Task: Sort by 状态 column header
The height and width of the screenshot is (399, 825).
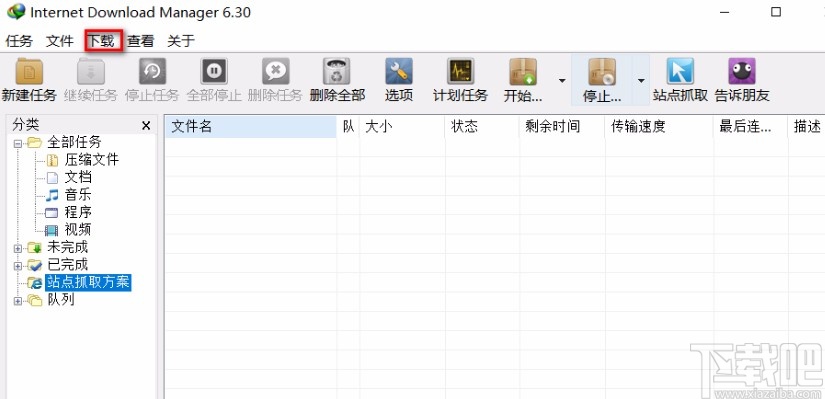Action: pos(482,126)
